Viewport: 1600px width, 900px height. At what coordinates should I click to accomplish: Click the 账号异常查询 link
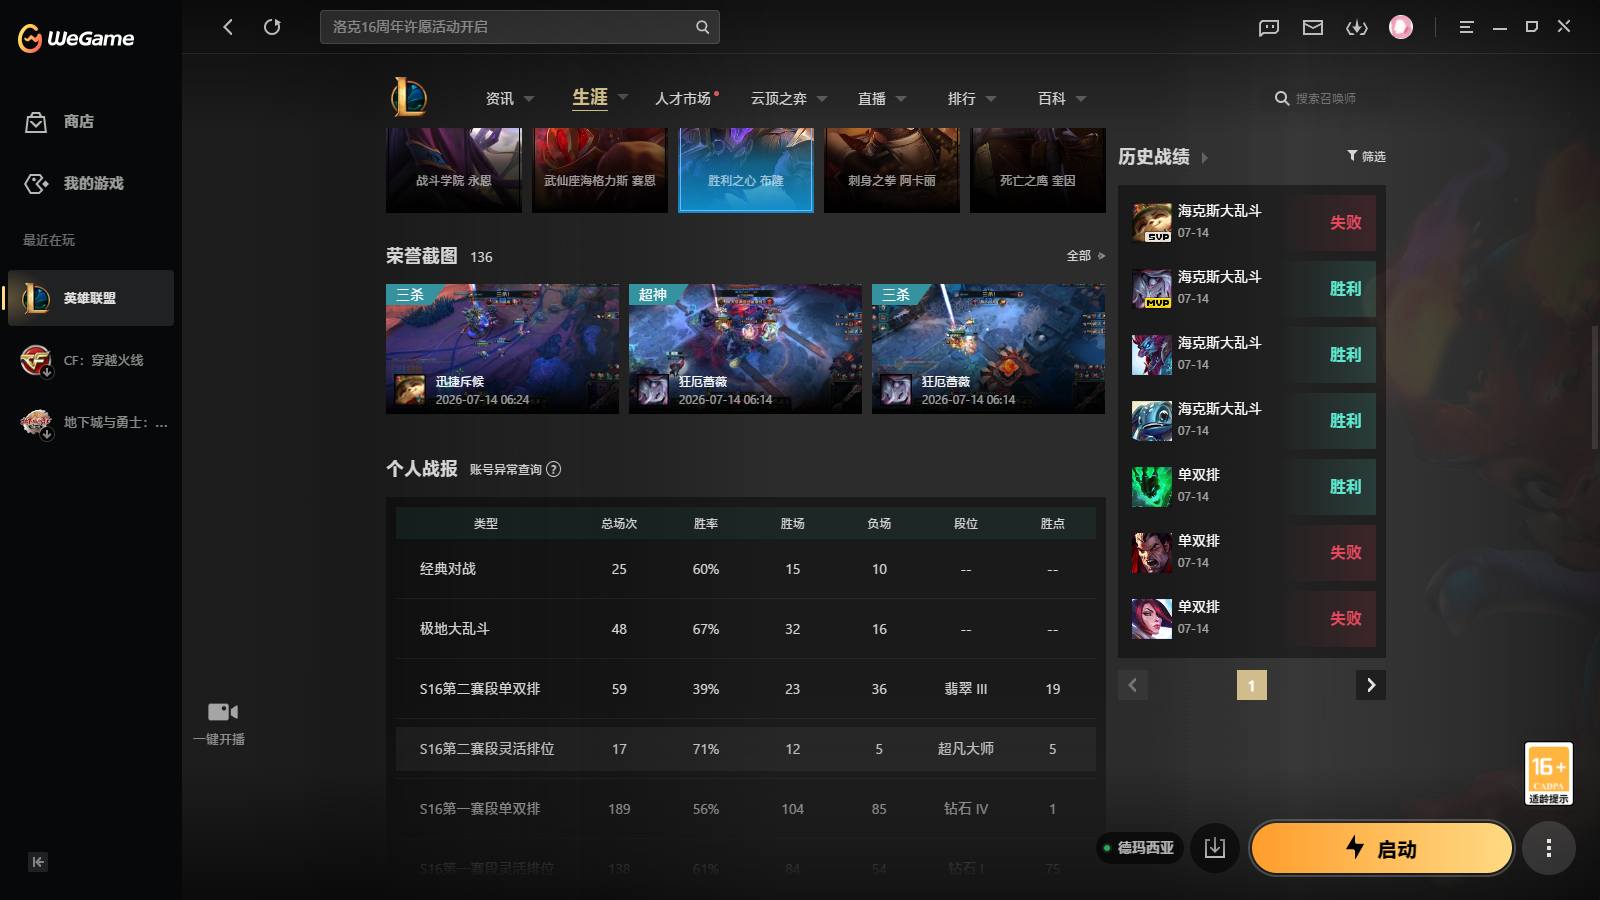(x=505, y=469)
